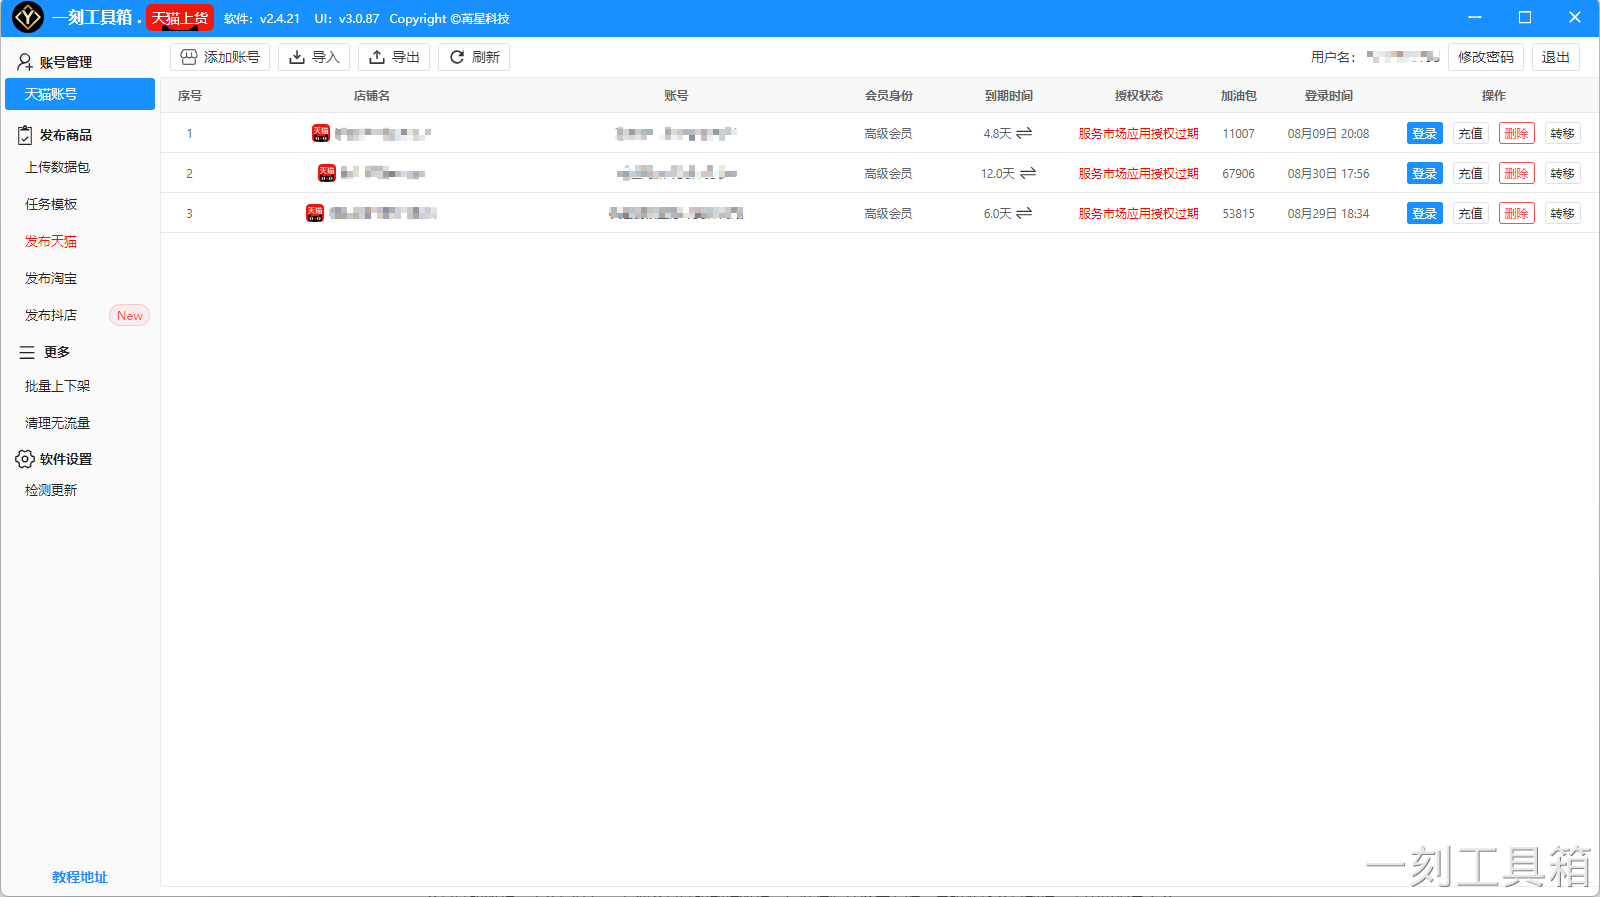Click 转移 for row 2 account
The image size is (1600, 897).
[1563, 173]
